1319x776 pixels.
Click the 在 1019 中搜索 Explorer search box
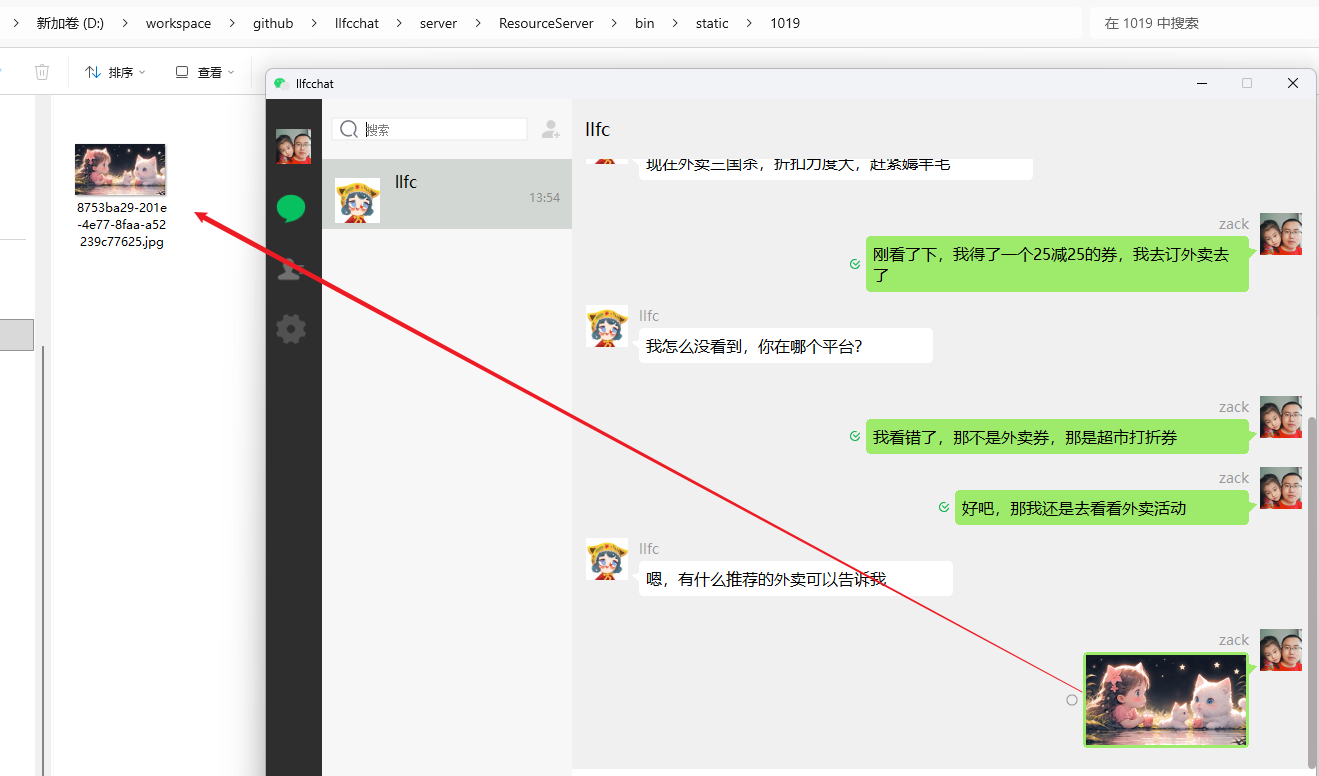pos(1200,23)
